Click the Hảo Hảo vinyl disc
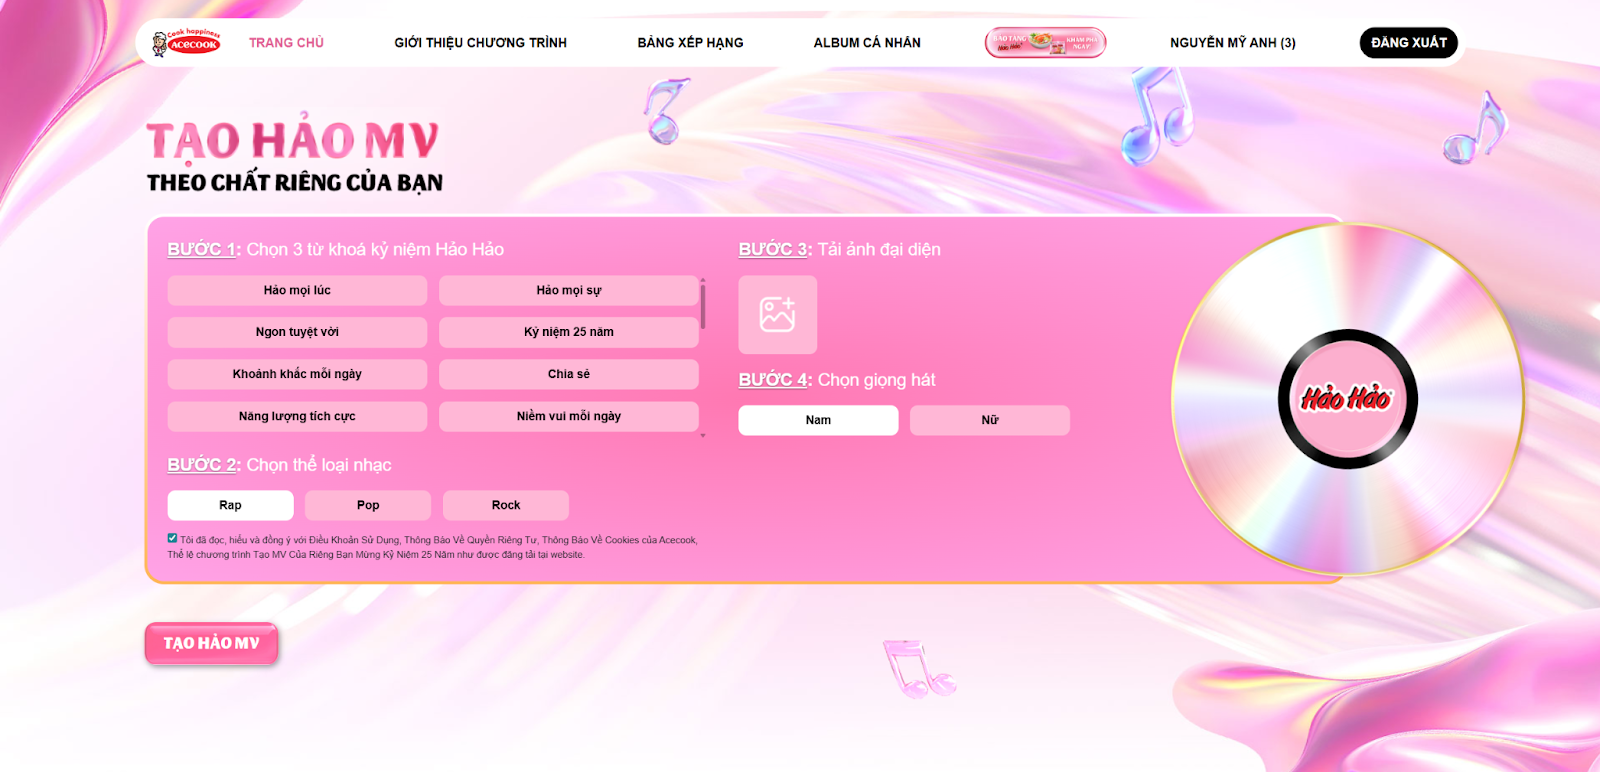 pyautogui.click(x=1347, y=399)
